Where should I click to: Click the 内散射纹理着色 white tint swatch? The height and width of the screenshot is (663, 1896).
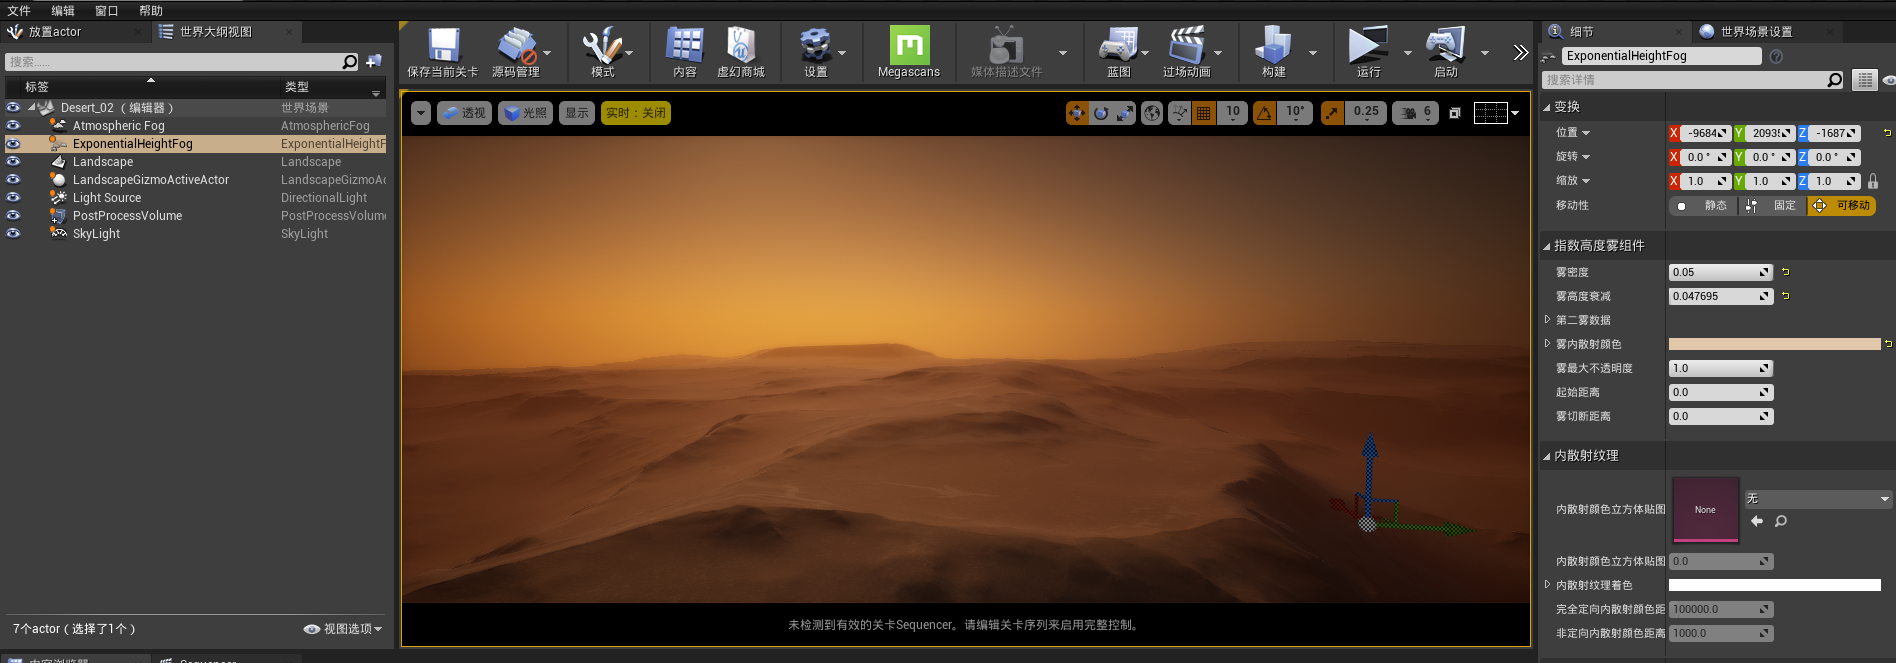pos(1775,585)
